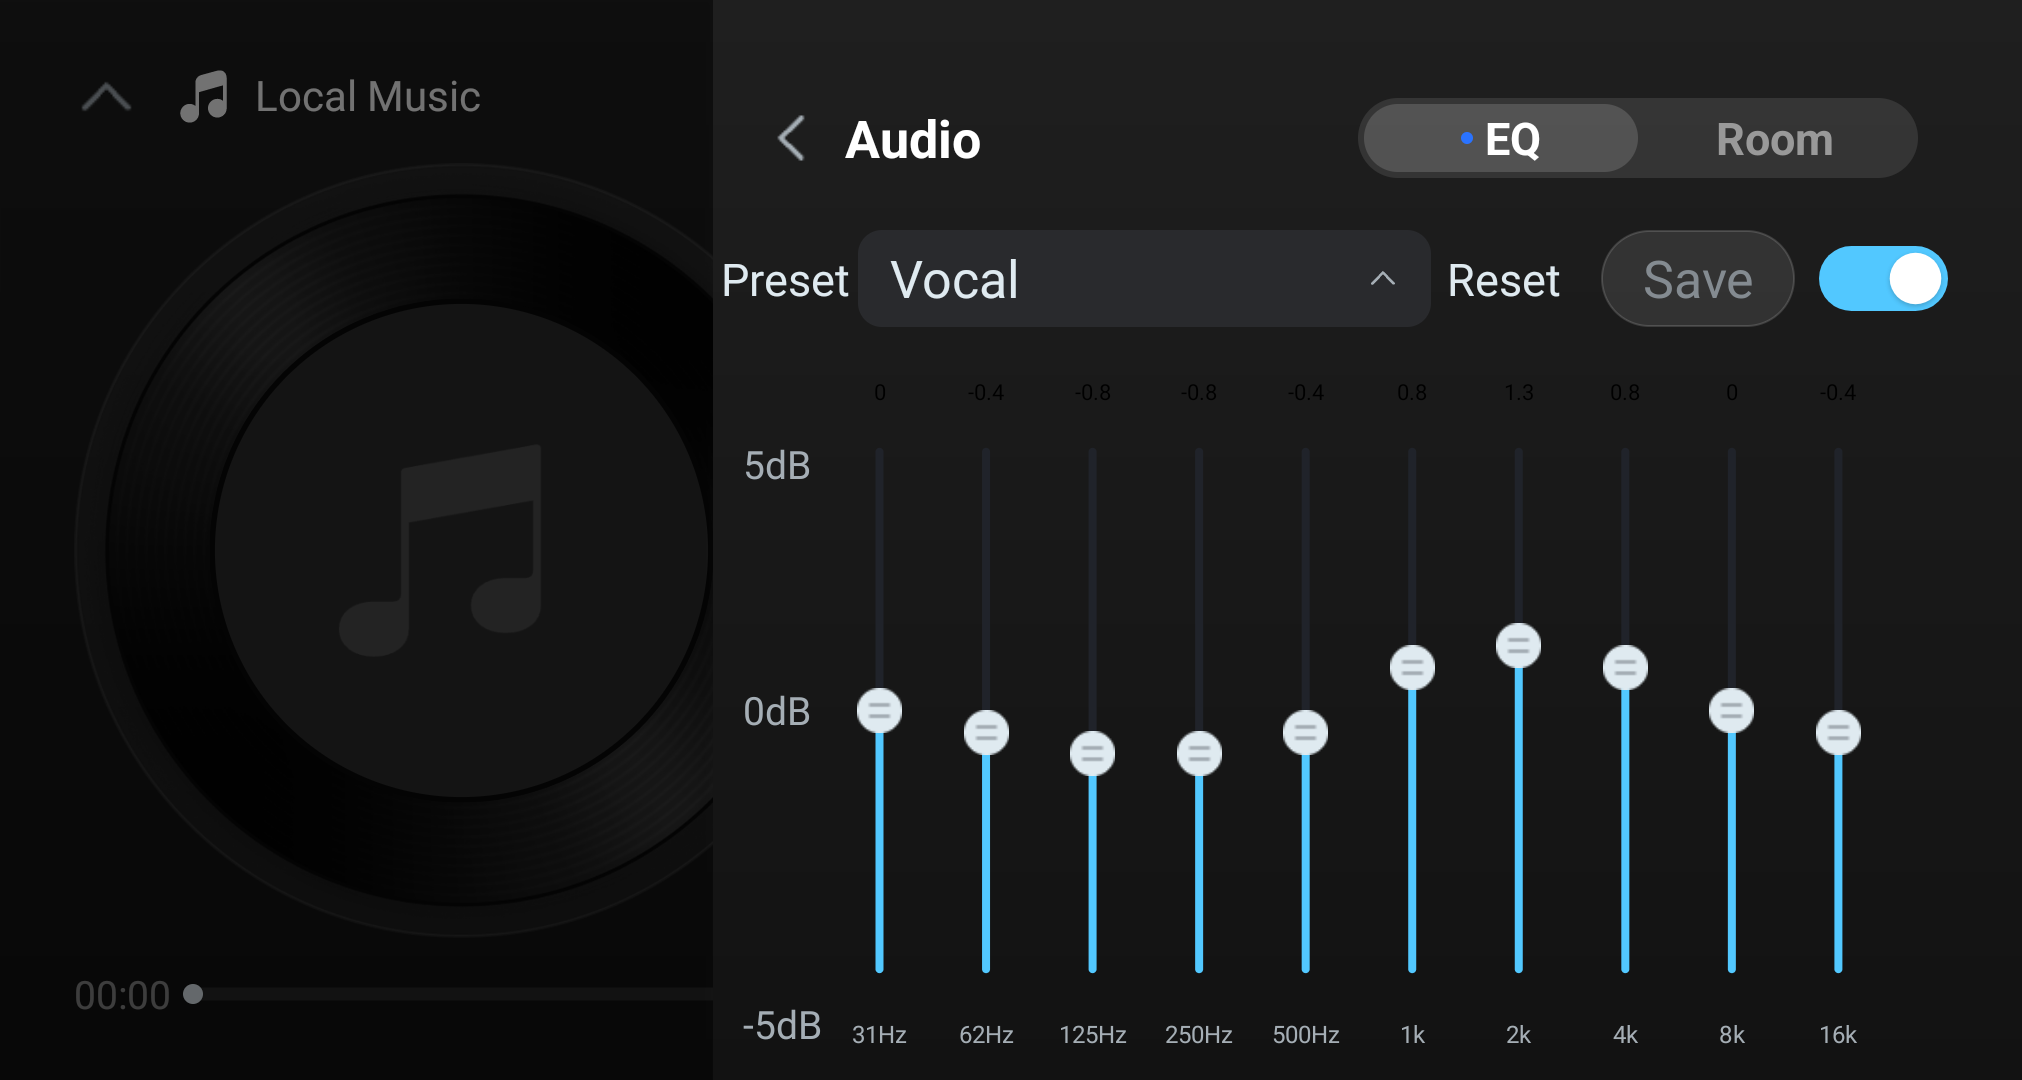Go back using the Audio back arrow
Image resolution: width=2022 pixels, height=1080 pixels.
click(791, 138)
